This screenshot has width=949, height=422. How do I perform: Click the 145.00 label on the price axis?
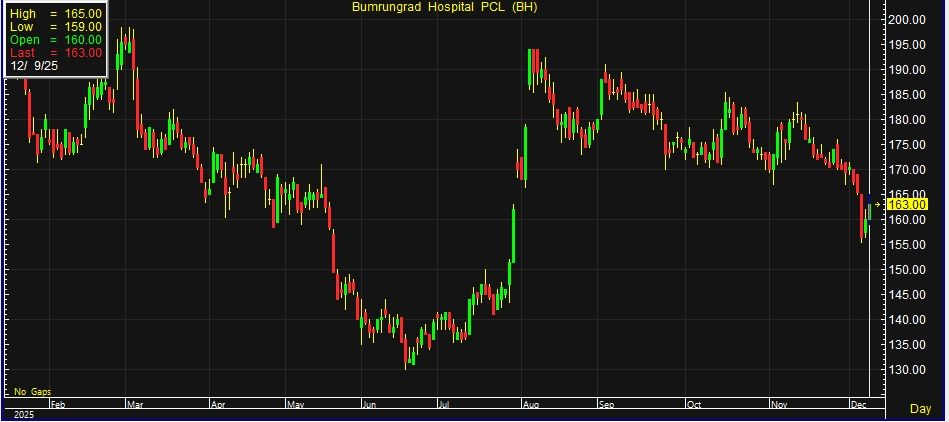pos(906,295)
